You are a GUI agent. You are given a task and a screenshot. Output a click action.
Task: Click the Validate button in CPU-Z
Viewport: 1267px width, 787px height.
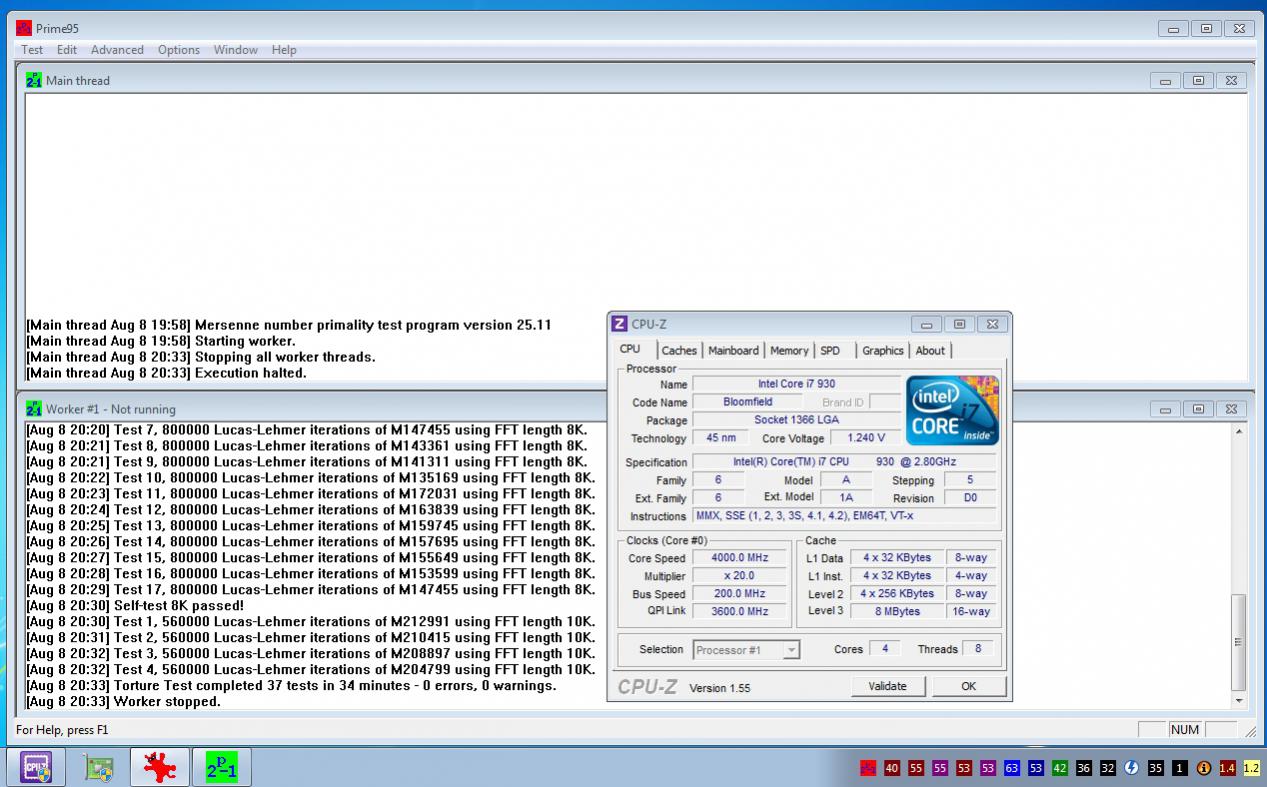(x=887, y=686)
